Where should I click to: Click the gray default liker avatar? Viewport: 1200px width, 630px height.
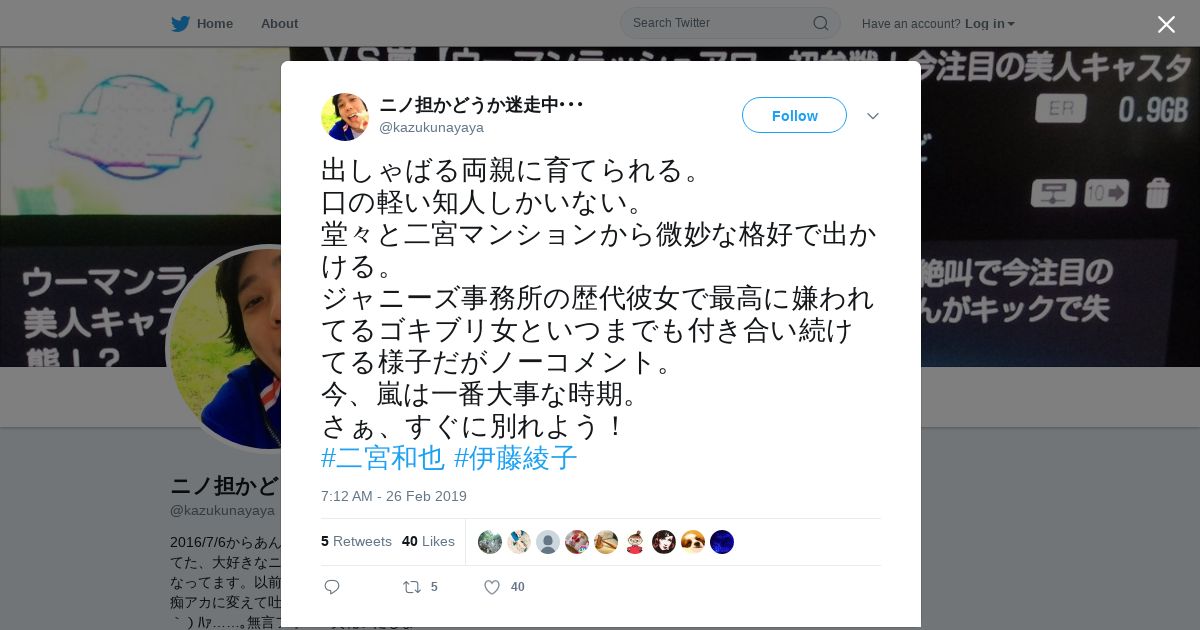[x=548, y=542]
